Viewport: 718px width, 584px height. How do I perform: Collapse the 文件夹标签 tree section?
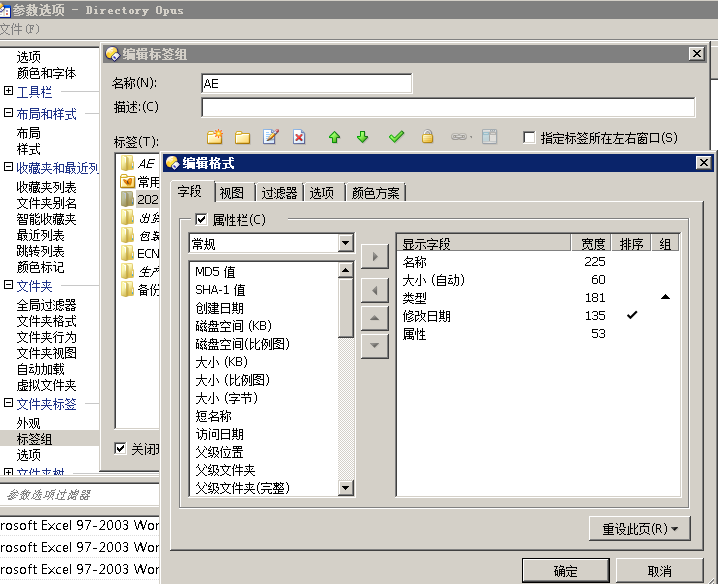click(9, 404)
